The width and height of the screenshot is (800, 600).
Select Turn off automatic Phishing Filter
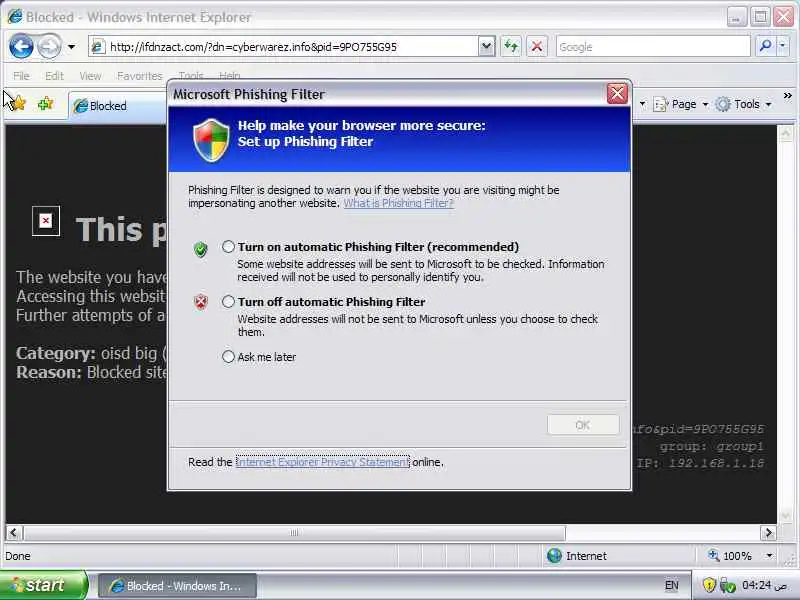click(x=228, y=302)
